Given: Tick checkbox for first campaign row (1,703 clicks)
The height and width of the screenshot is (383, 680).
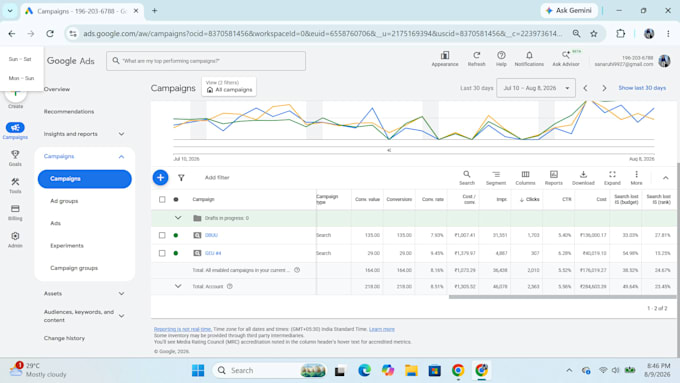Looking at the screenshot, I should click(162, 235).
